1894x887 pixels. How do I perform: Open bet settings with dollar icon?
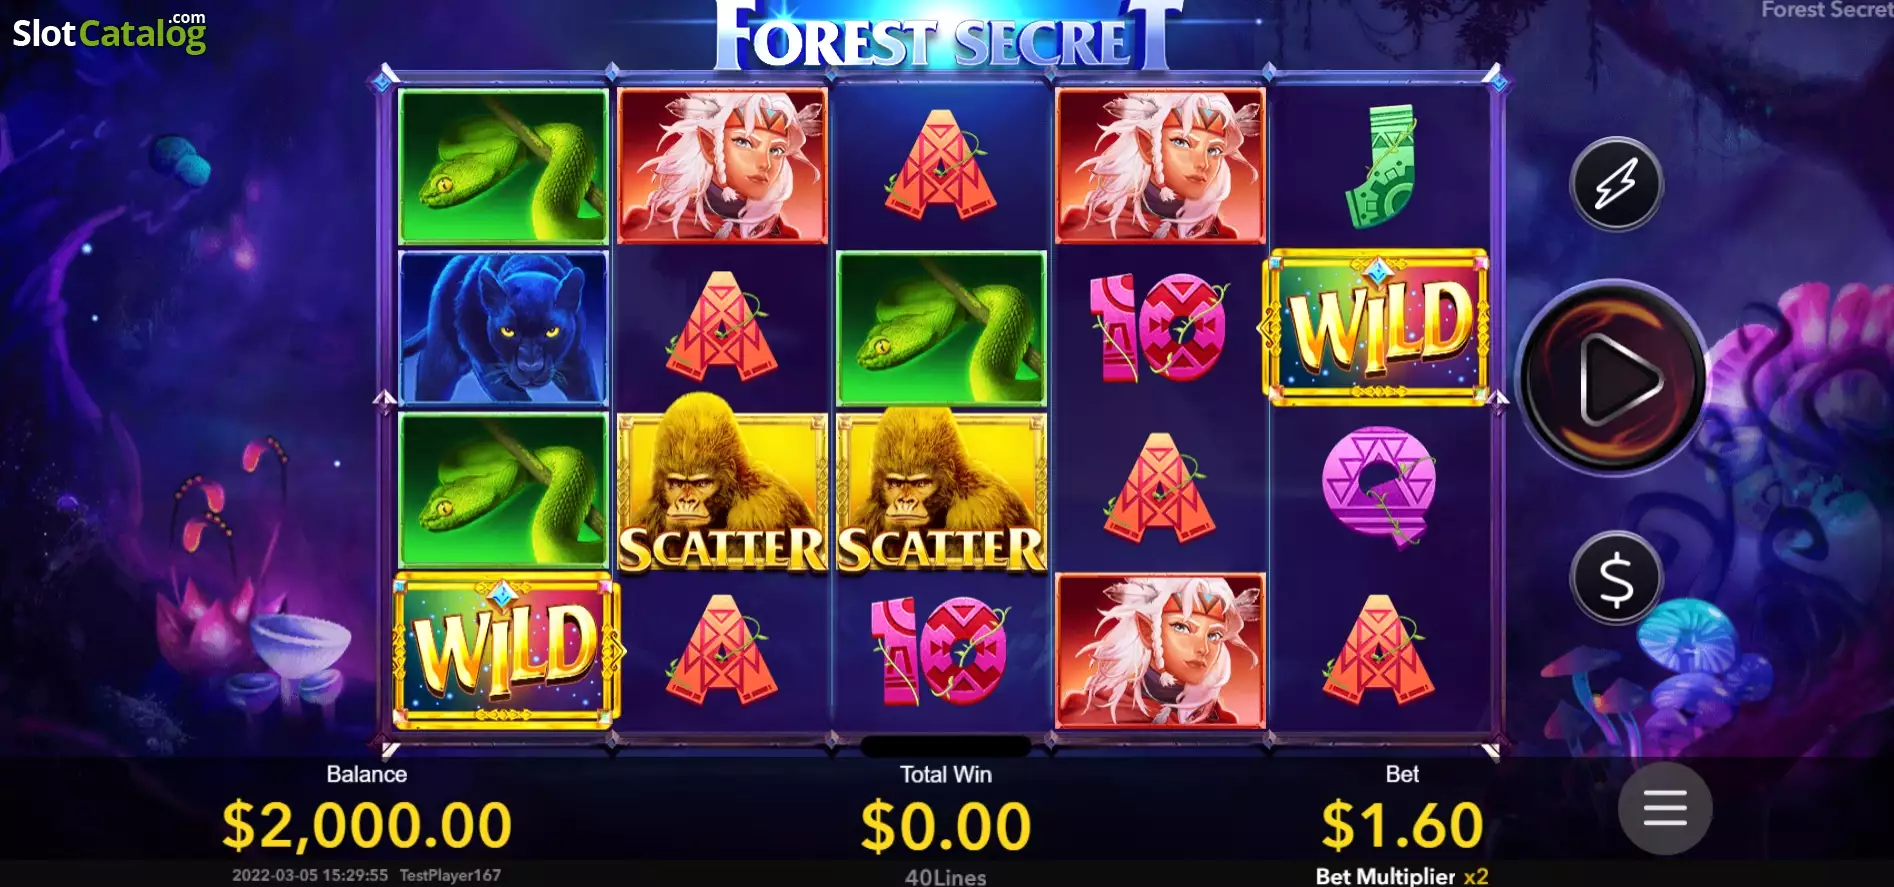point(1616,579)
